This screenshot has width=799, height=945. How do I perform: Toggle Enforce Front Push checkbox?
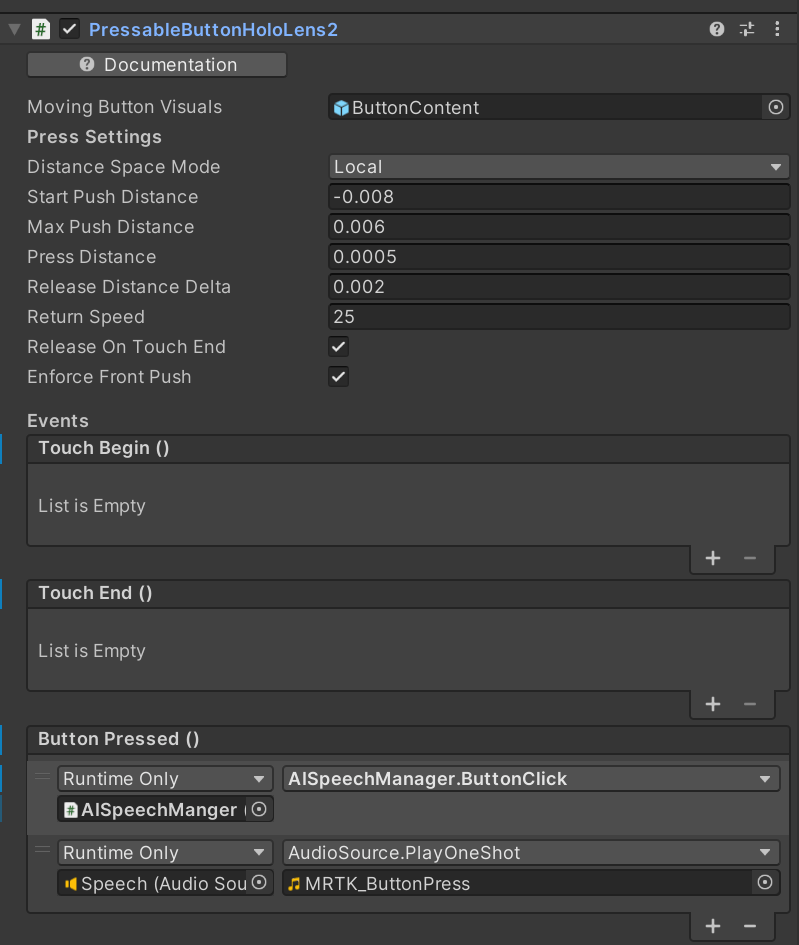tap(339, 377)
